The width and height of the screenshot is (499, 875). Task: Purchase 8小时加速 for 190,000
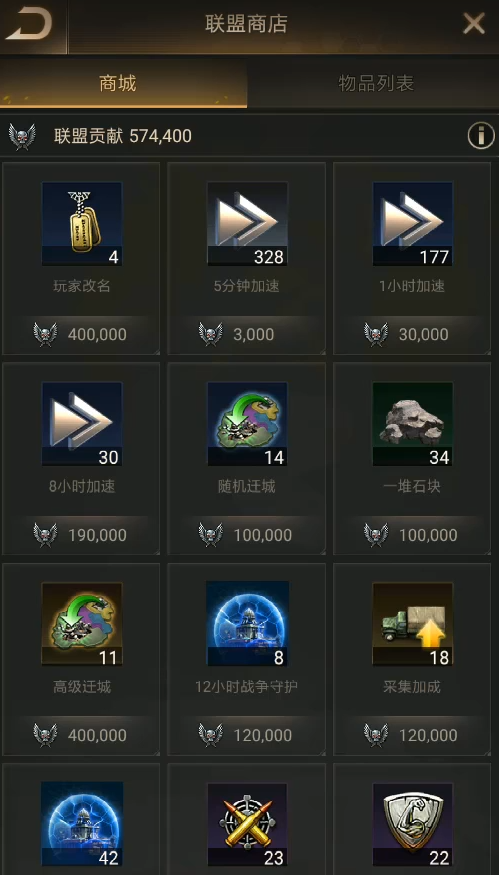(81, 535)
